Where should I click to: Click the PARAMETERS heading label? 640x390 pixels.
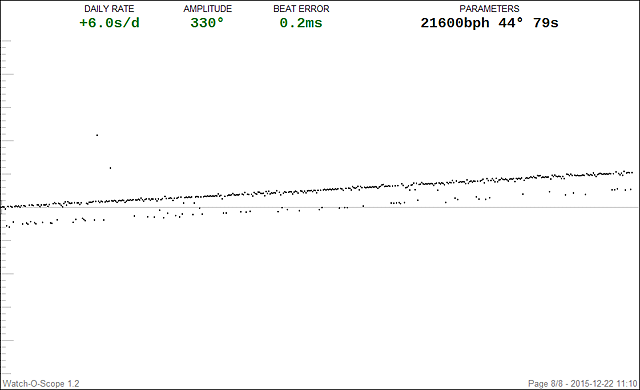(x=489, y=9)
